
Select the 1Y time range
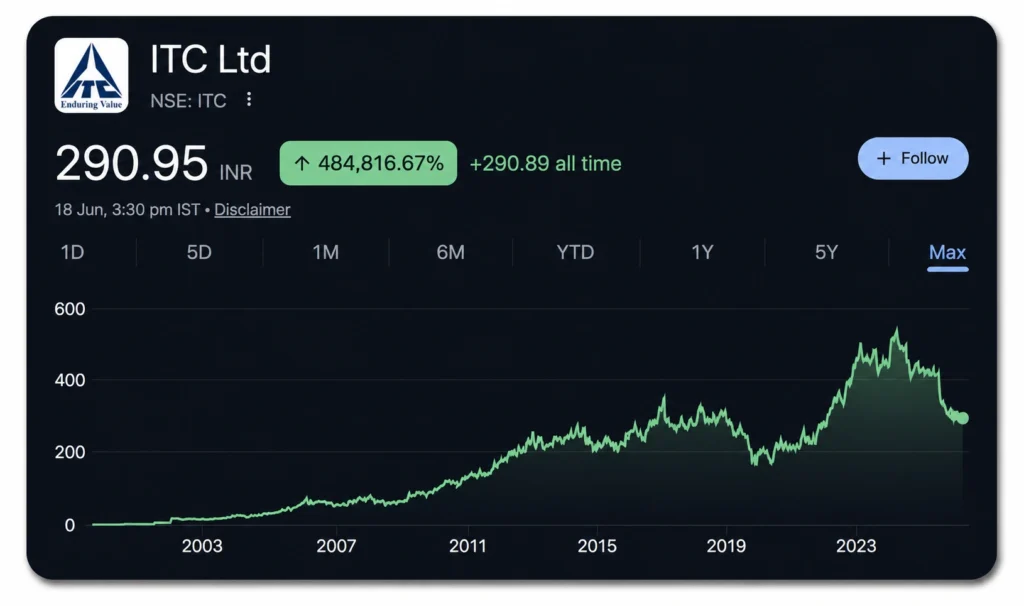pos(703,252)
